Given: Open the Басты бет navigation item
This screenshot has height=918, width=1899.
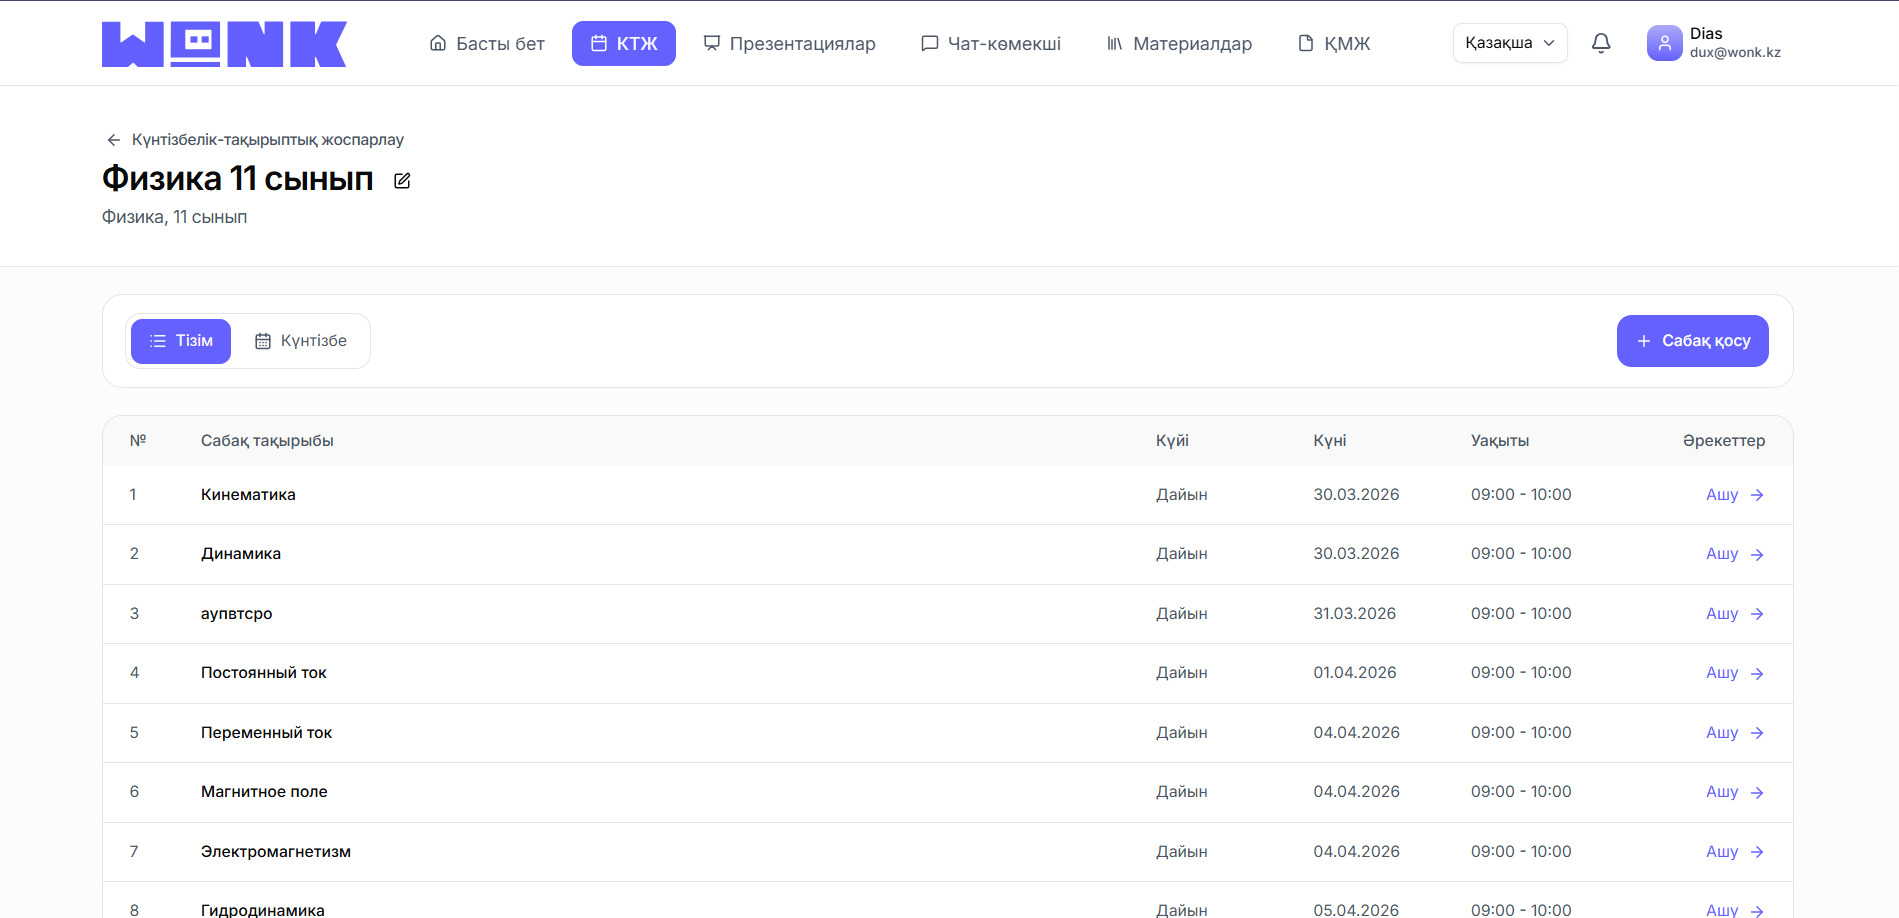Looking at the screenshot, I should tap(487, 44).
